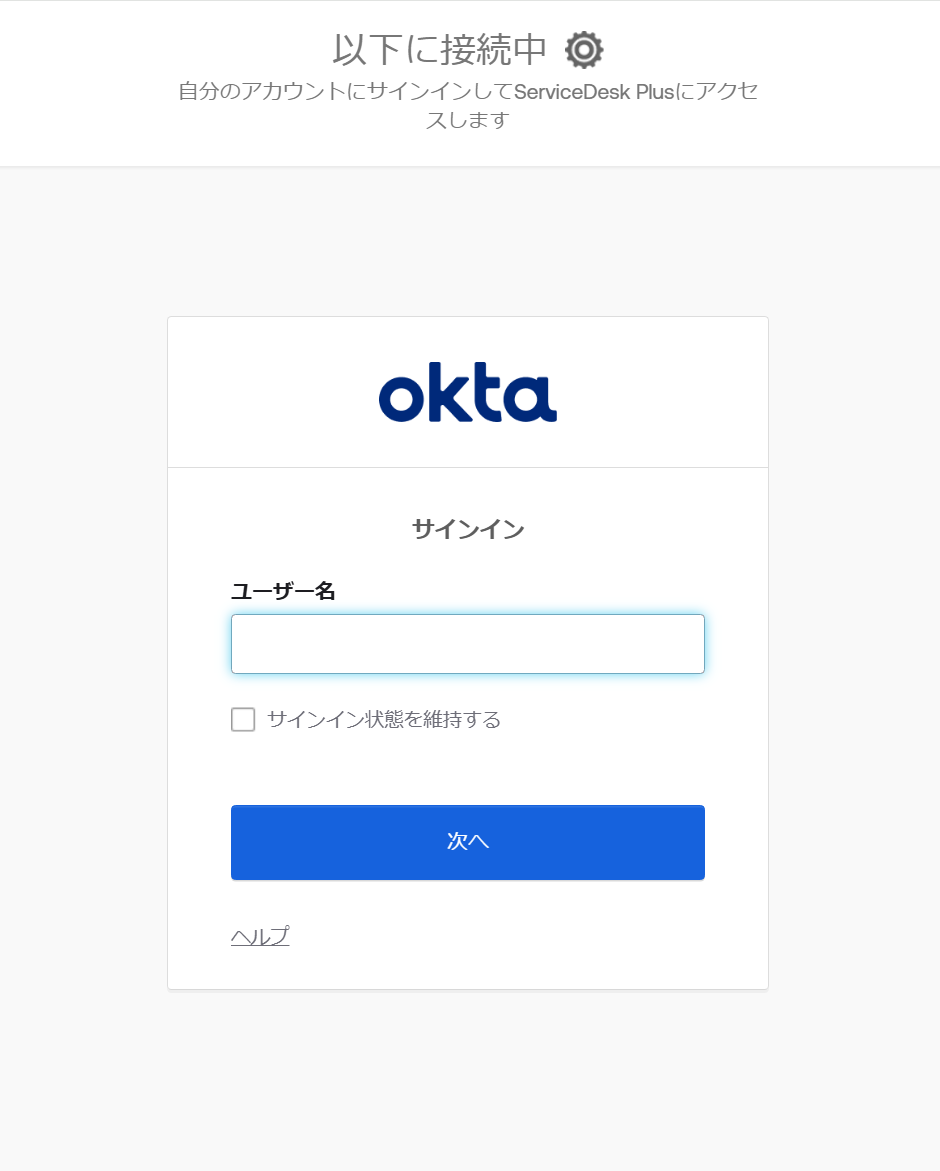
Task: Click the letter 'o' of the Okta logo
Action: [x=402, y=398]
